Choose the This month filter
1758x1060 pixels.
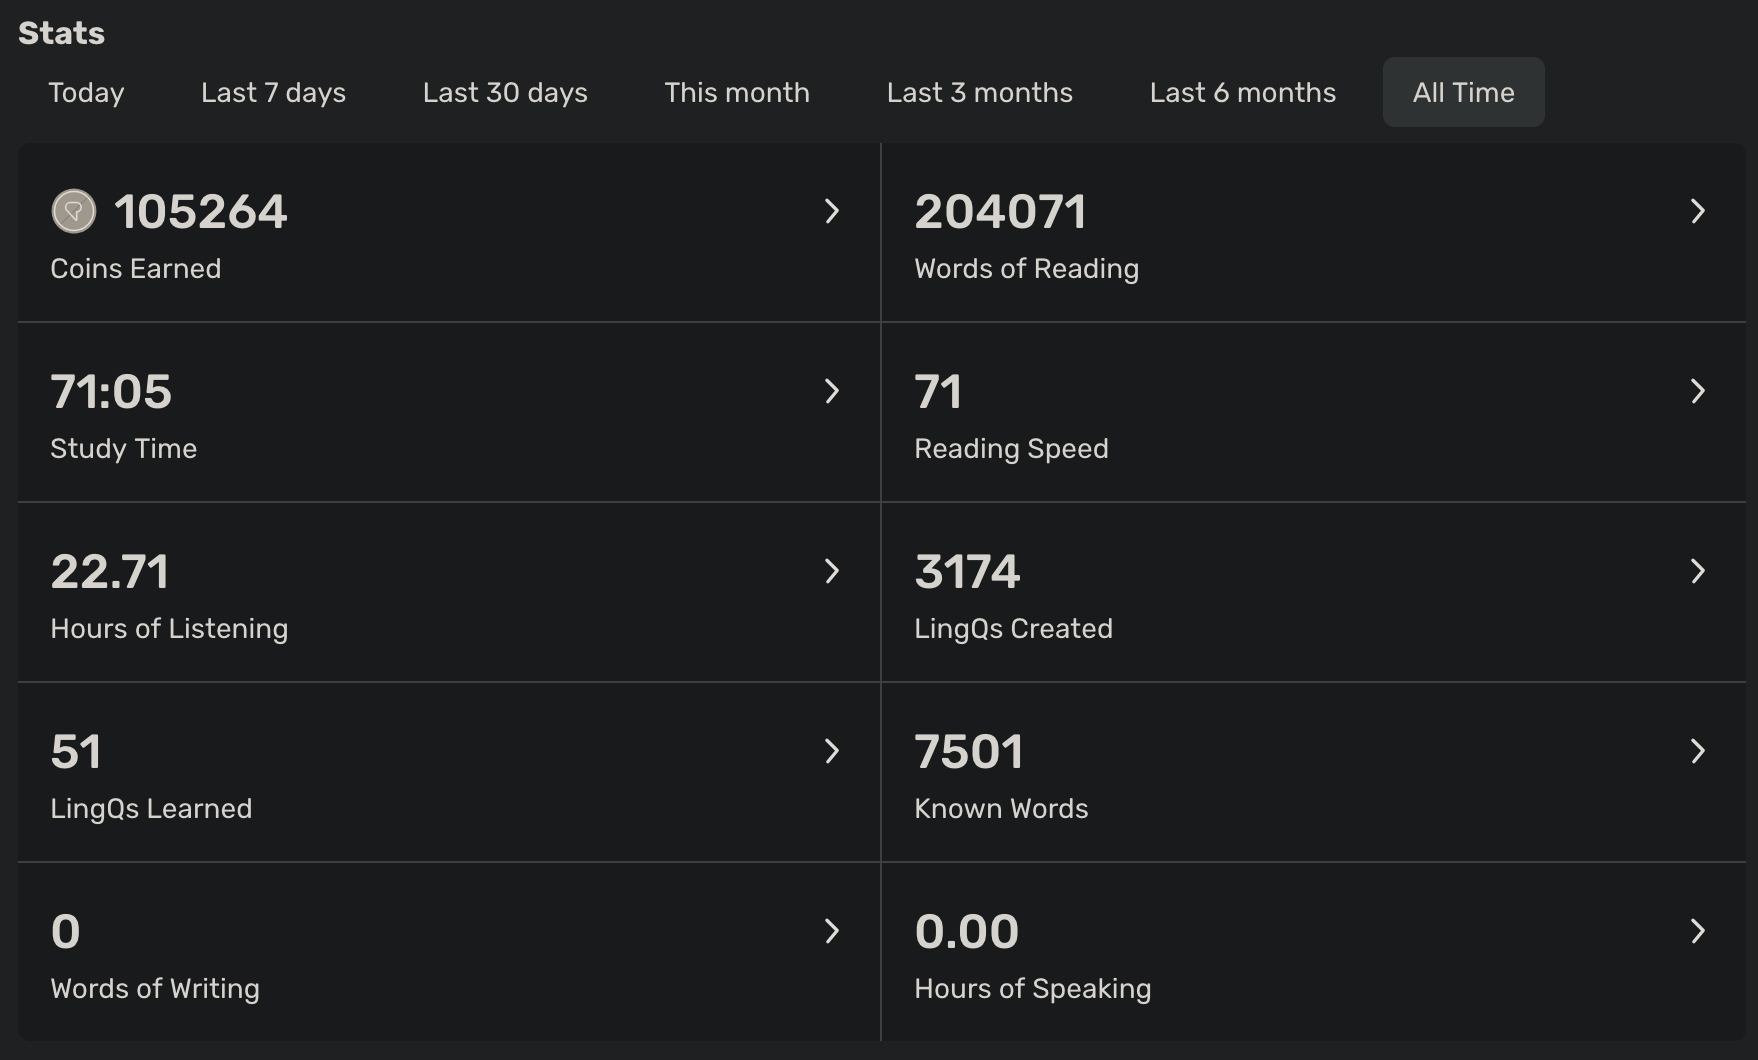pyautogui.click(x=737, y=92)
